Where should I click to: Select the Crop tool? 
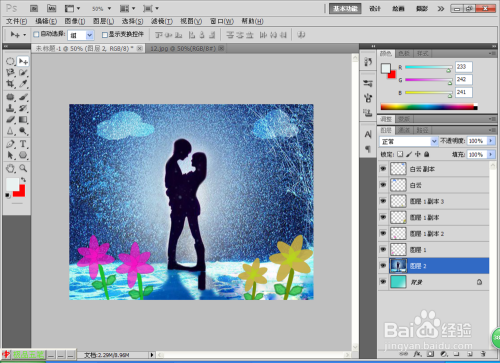click(10, 83)
